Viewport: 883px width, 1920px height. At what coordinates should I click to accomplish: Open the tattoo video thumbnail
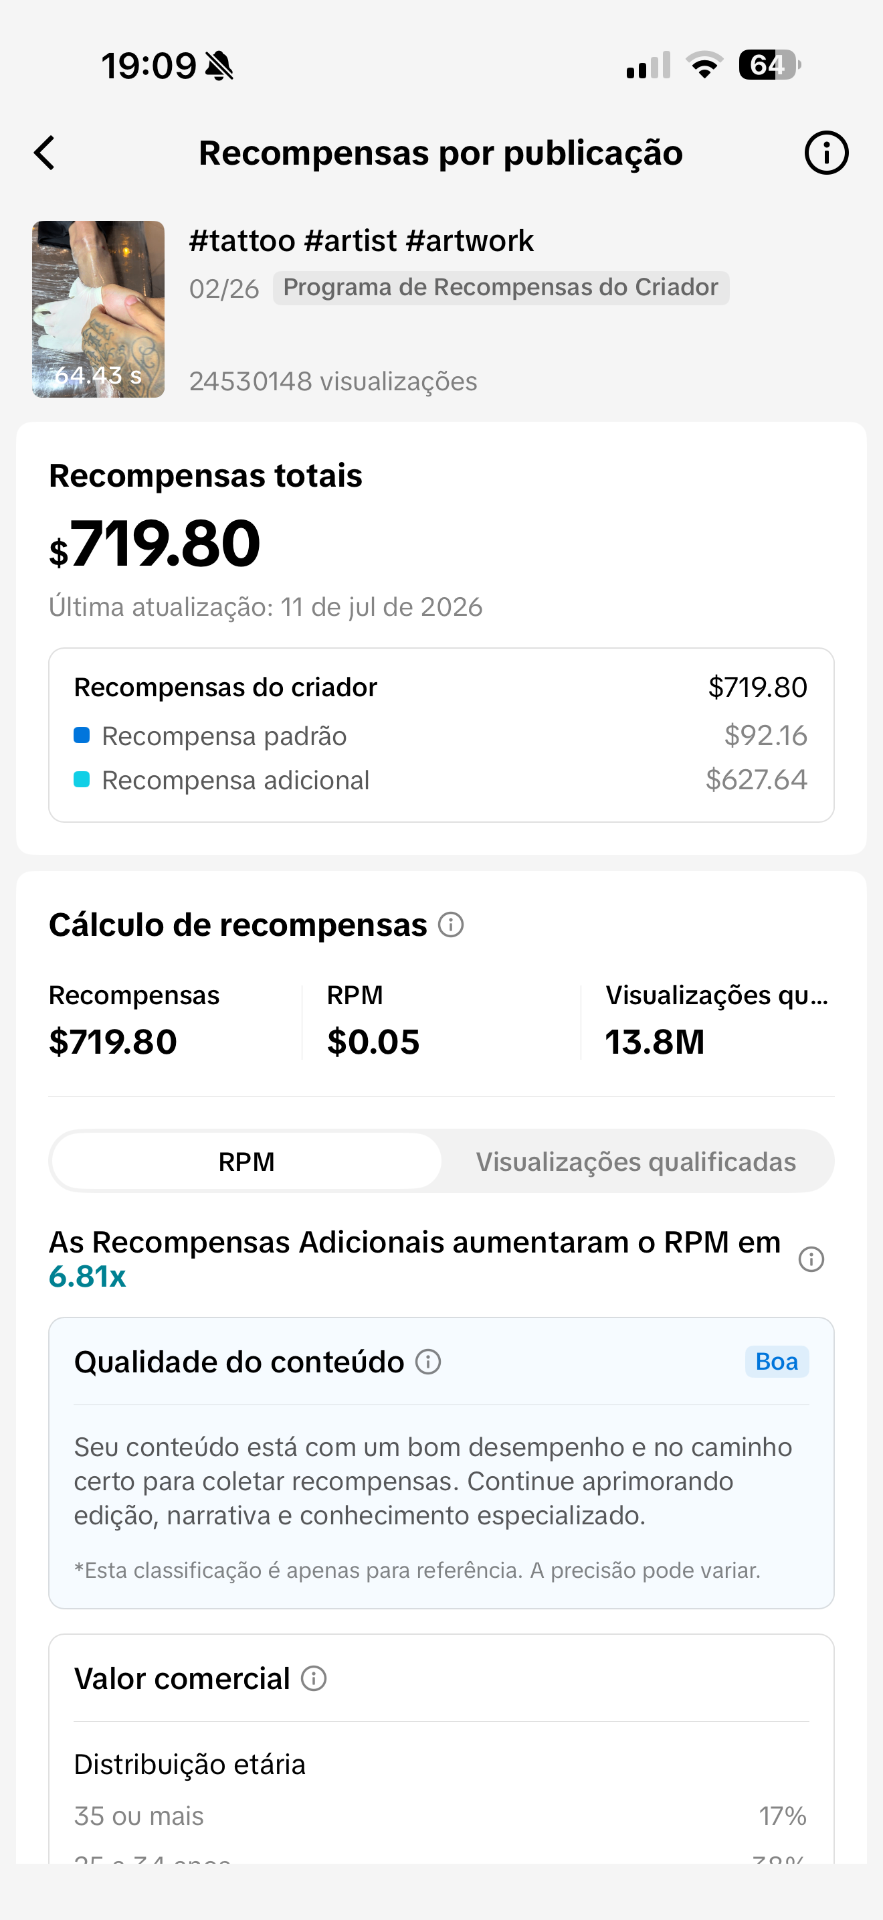[98, 309]
